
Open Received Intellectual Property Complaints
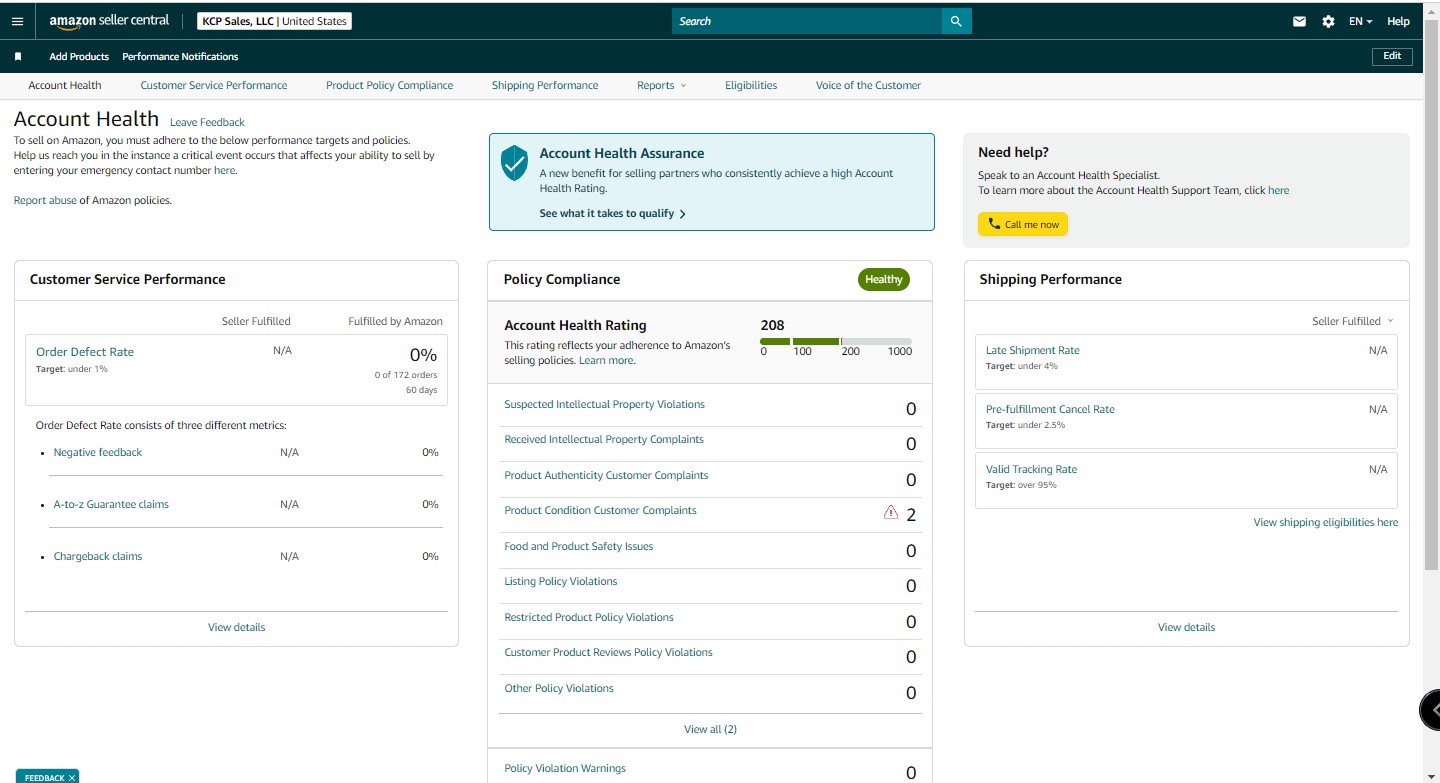(604, 440)
